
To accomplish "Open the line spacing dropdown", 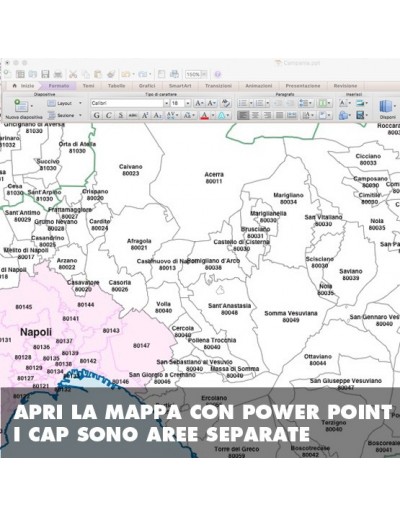I will [305, 103].
